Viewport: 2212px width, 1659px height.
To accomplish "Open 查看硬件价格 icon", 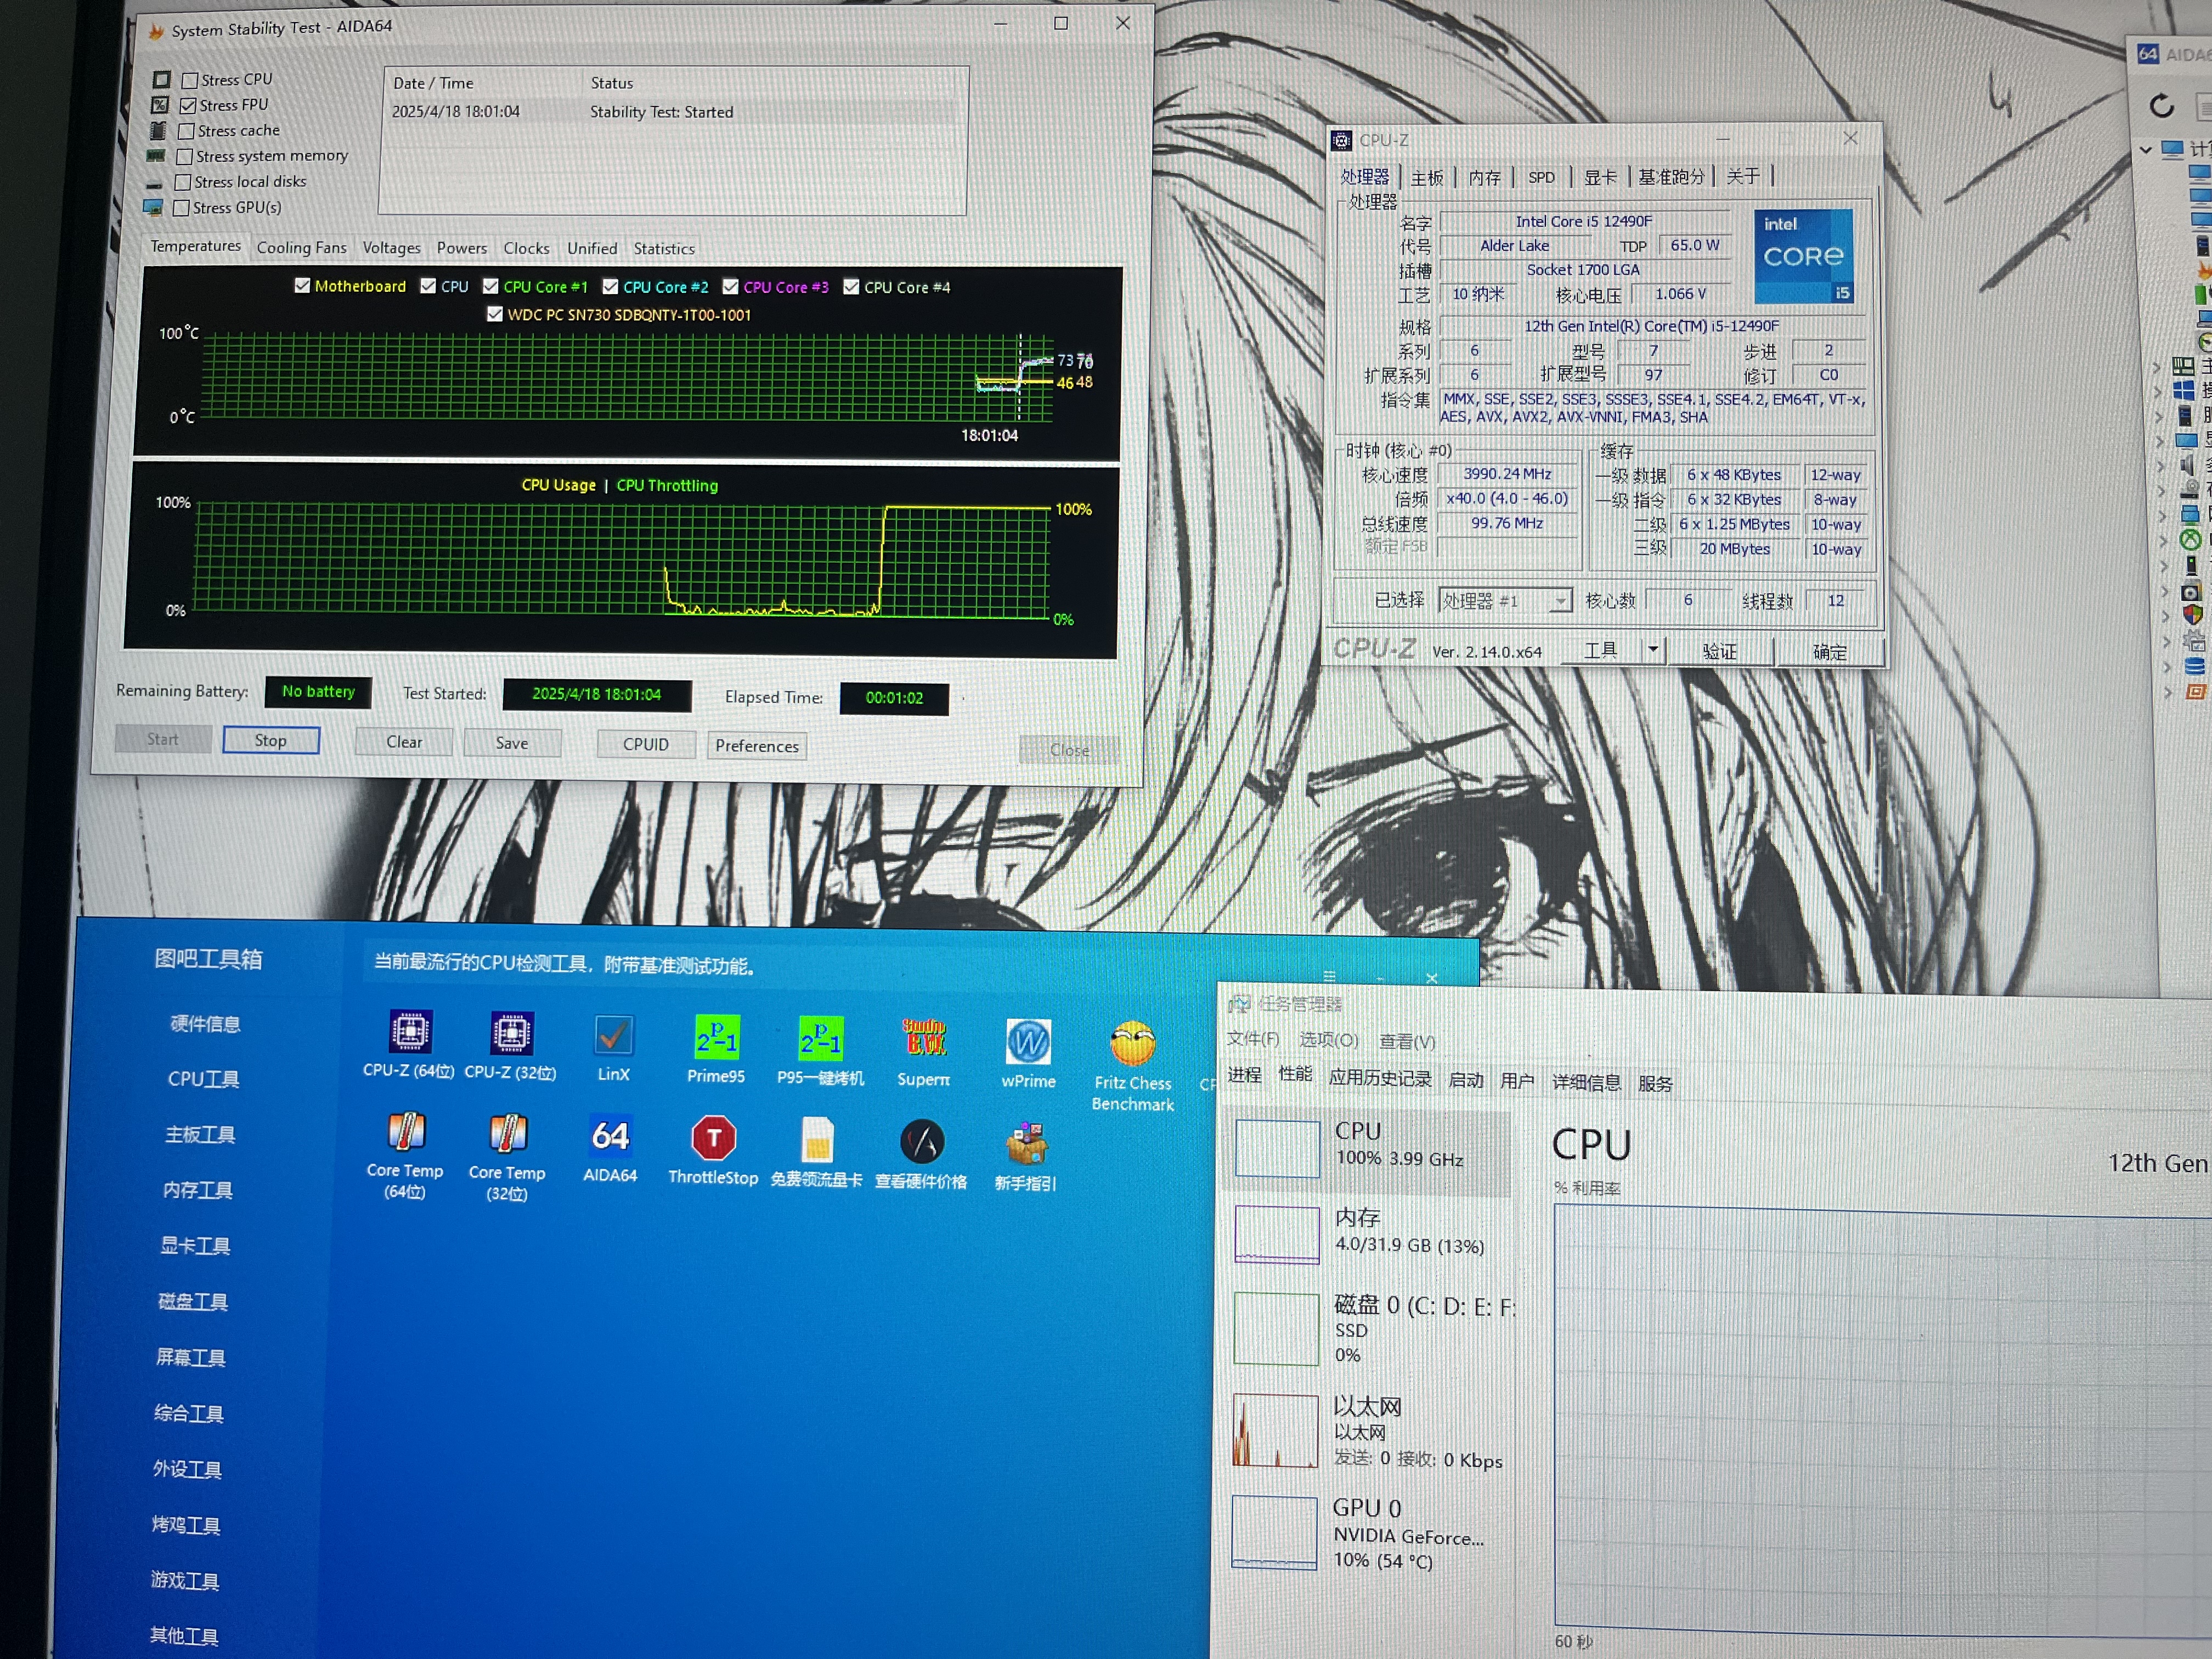I will coord(921,1155).
